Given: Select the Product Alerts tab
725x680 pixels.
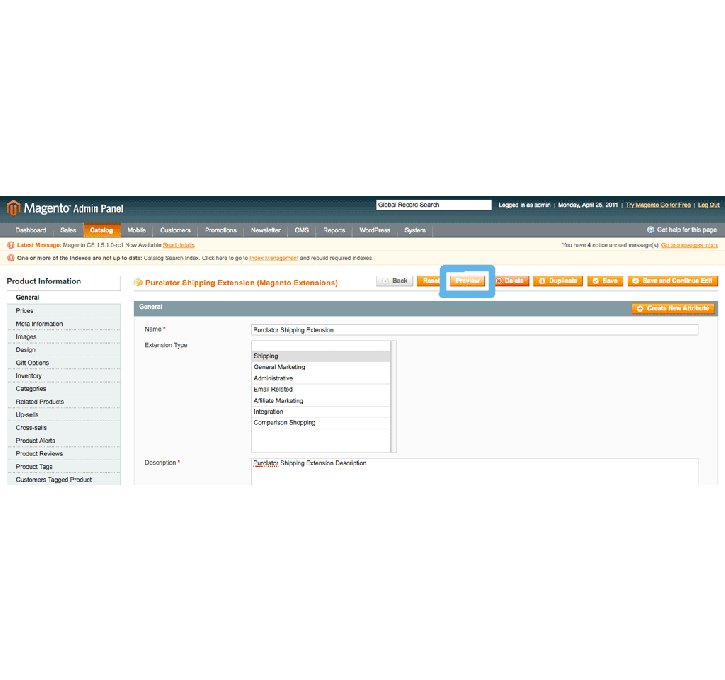Looking at the screenshot, I should pyautogui.click(x=64, y=441).
